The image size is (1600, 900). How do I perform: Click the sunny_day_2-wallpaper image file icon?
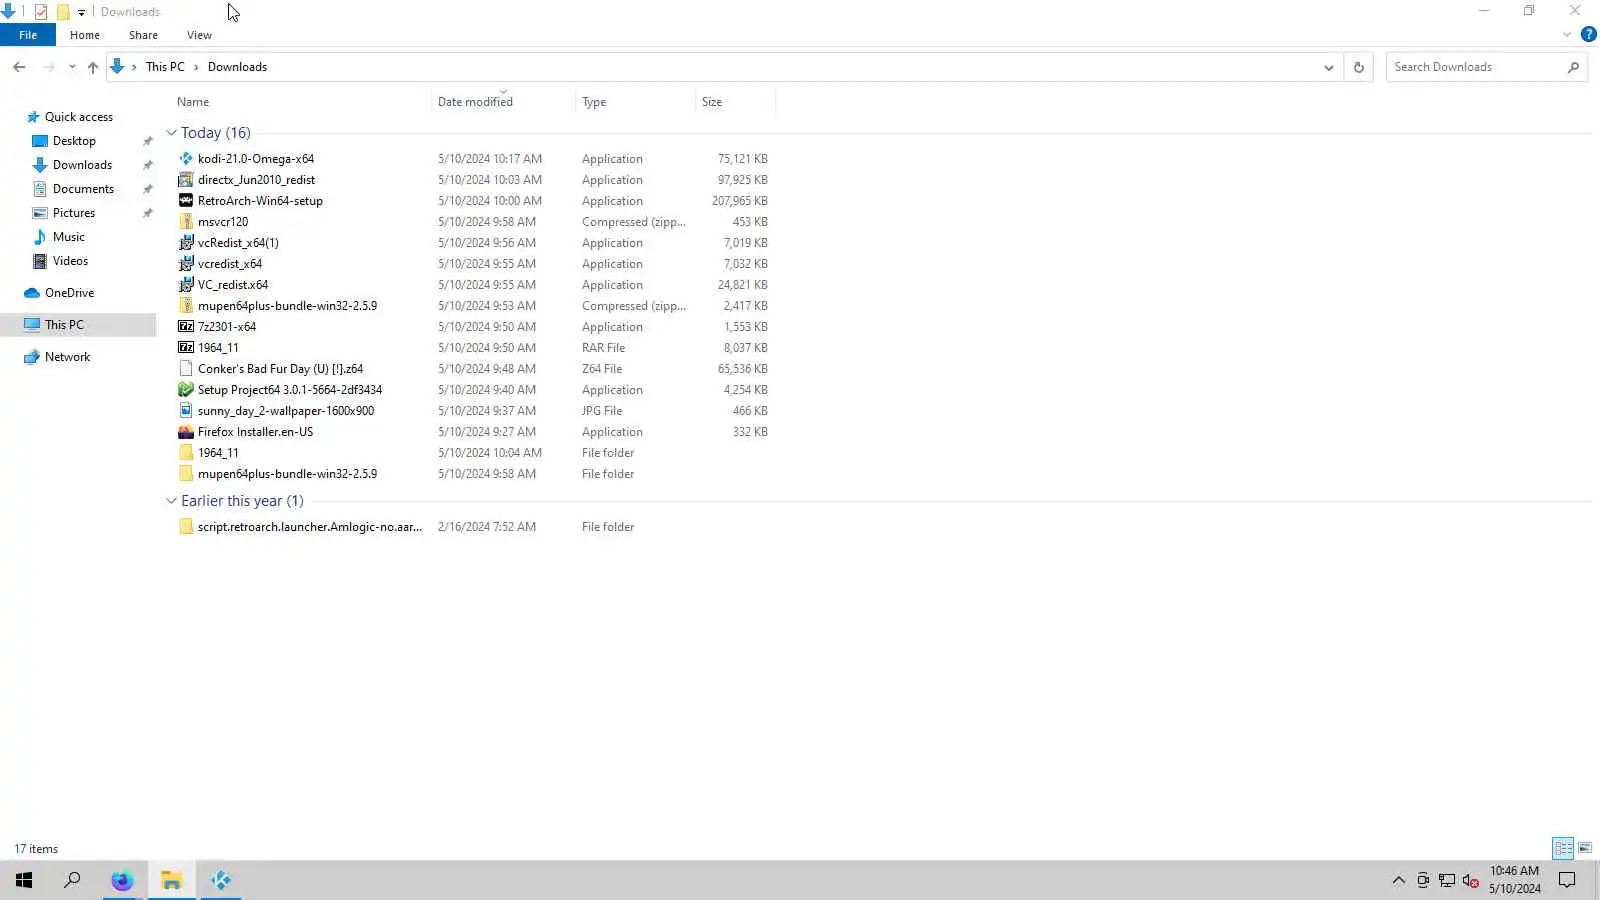186,411
